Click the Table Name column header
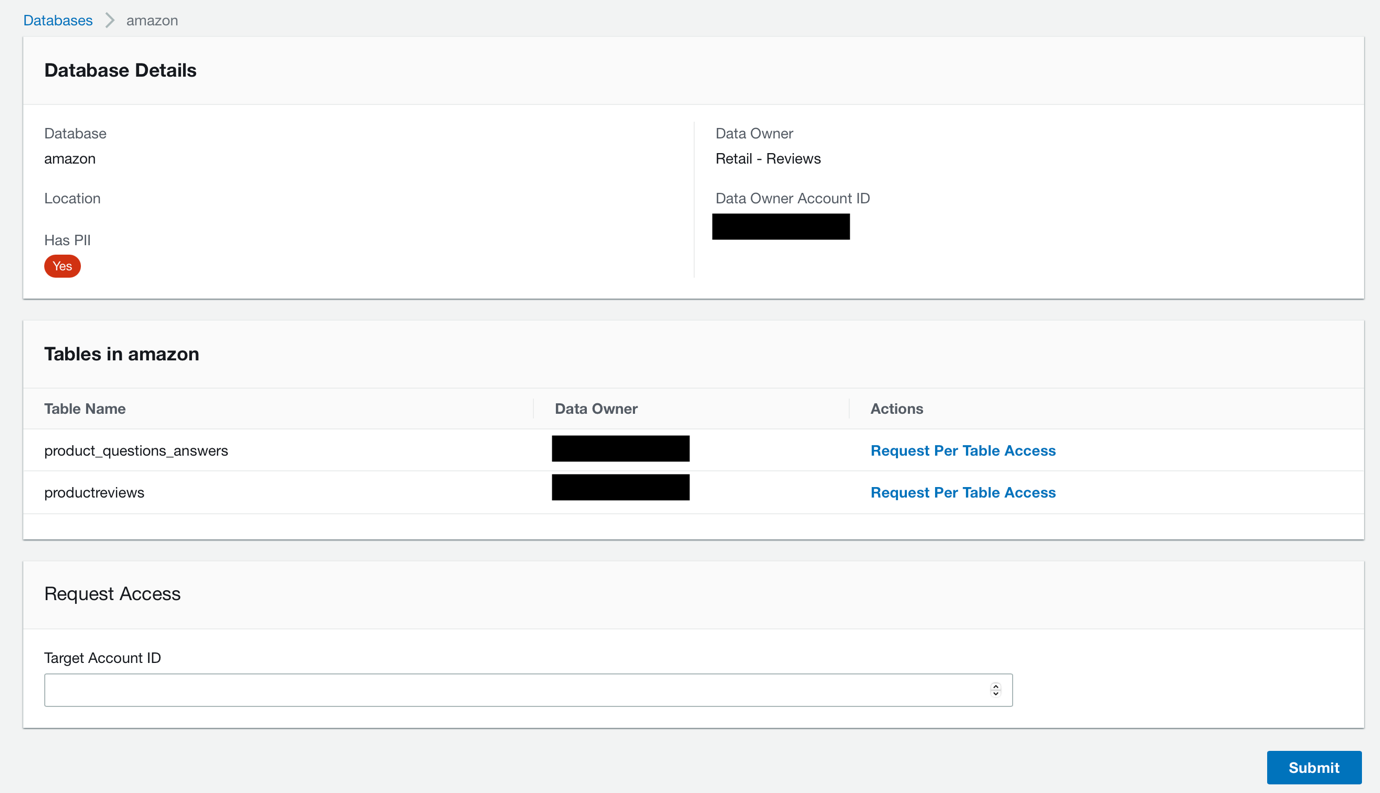 pyautogui.click(x=85, y=409)
